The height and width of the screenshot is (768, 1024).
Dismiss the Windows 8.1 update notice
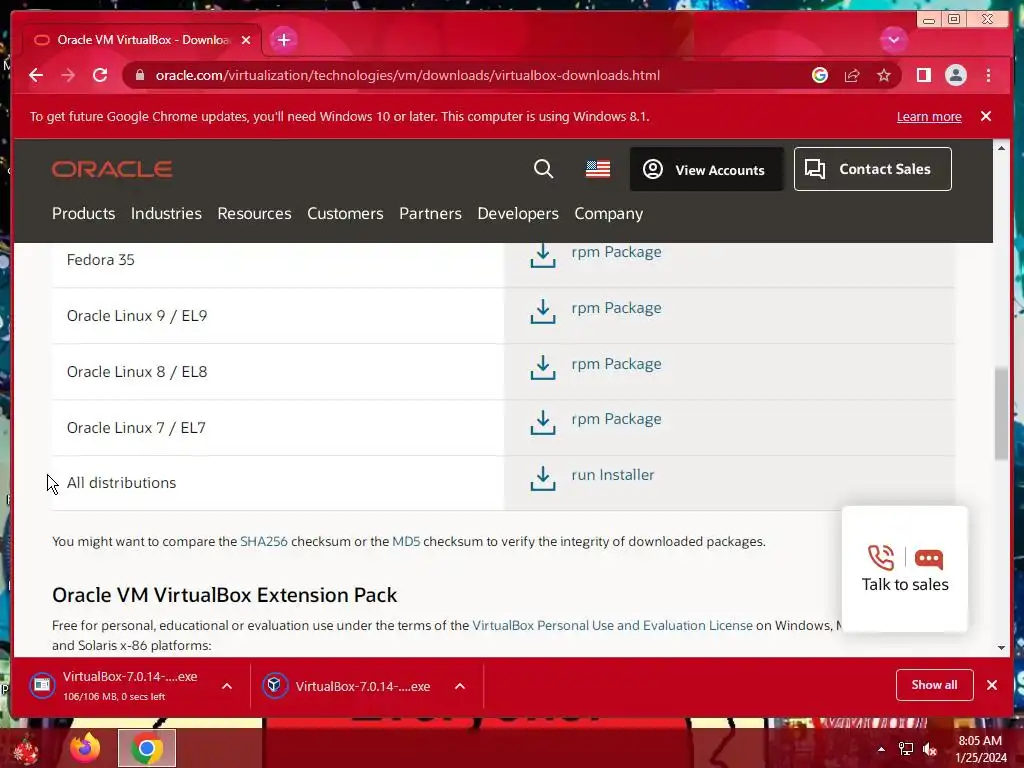tap(985, 116)
